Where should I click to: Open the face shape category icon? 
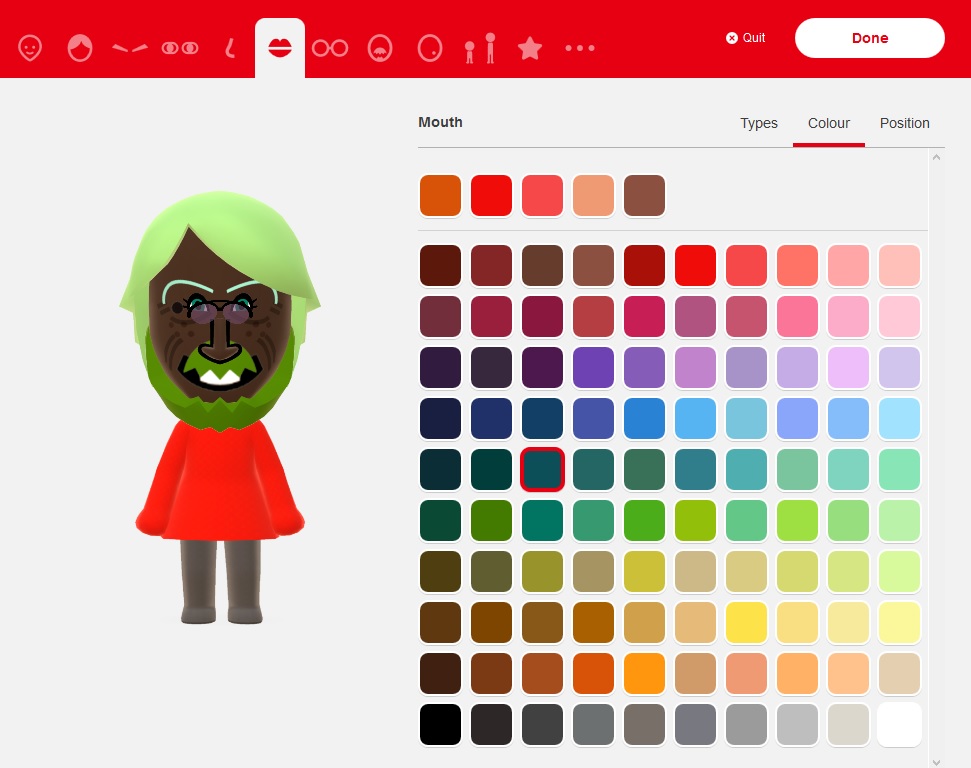point(30,48)
